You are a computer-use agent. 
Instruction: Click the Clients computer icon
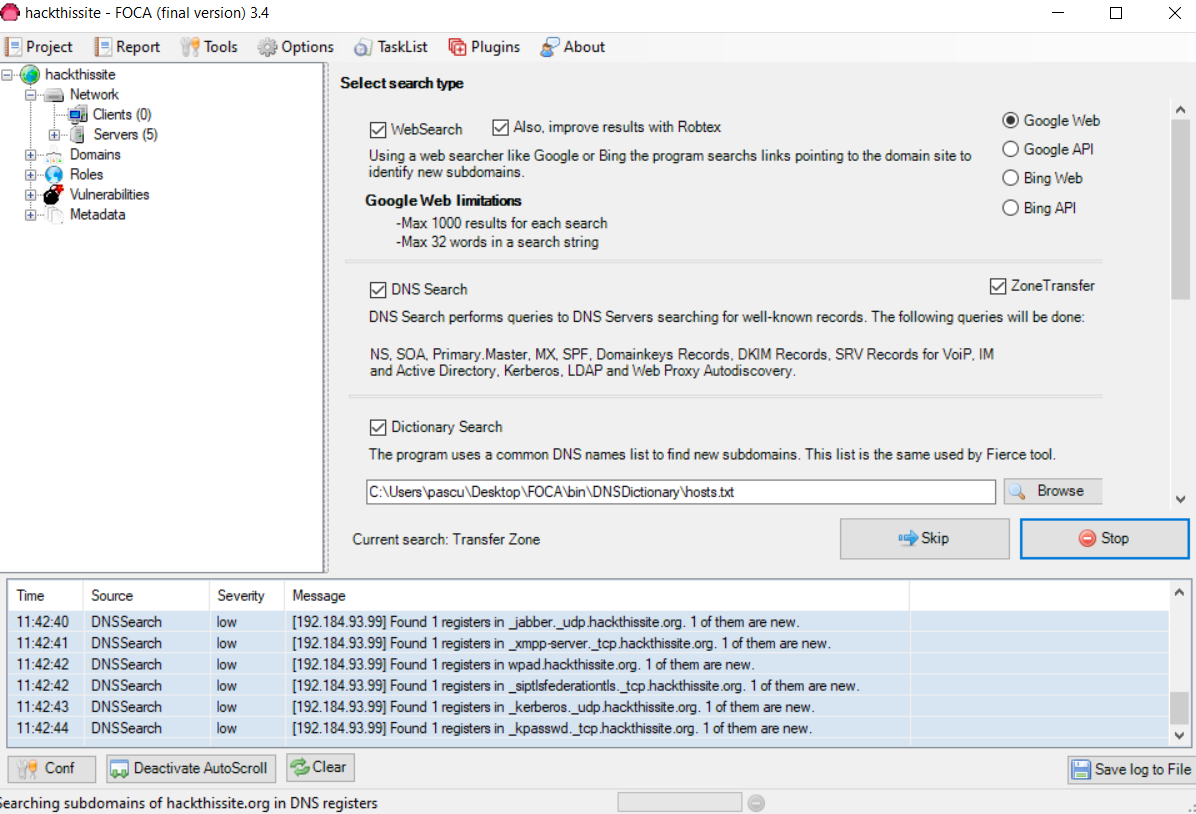point(77,114)
